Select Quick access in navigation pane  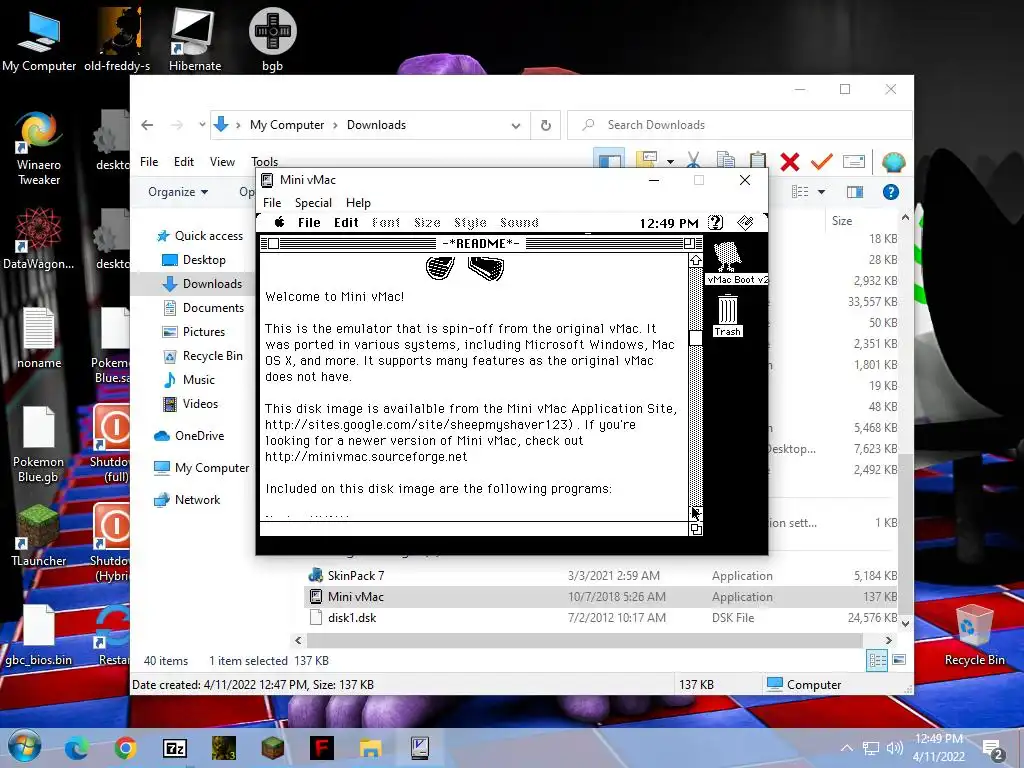[199, 236]
